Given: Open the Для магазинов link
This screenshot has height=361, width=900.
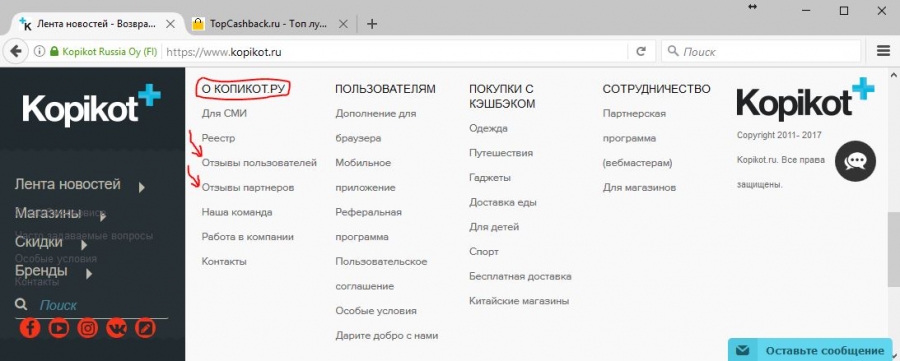Looking at the screenshot, I should (639, 188).
